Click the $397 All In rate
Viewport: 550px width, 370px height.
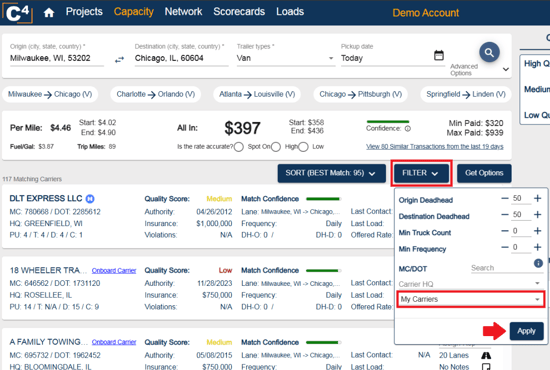click(242, 128)
